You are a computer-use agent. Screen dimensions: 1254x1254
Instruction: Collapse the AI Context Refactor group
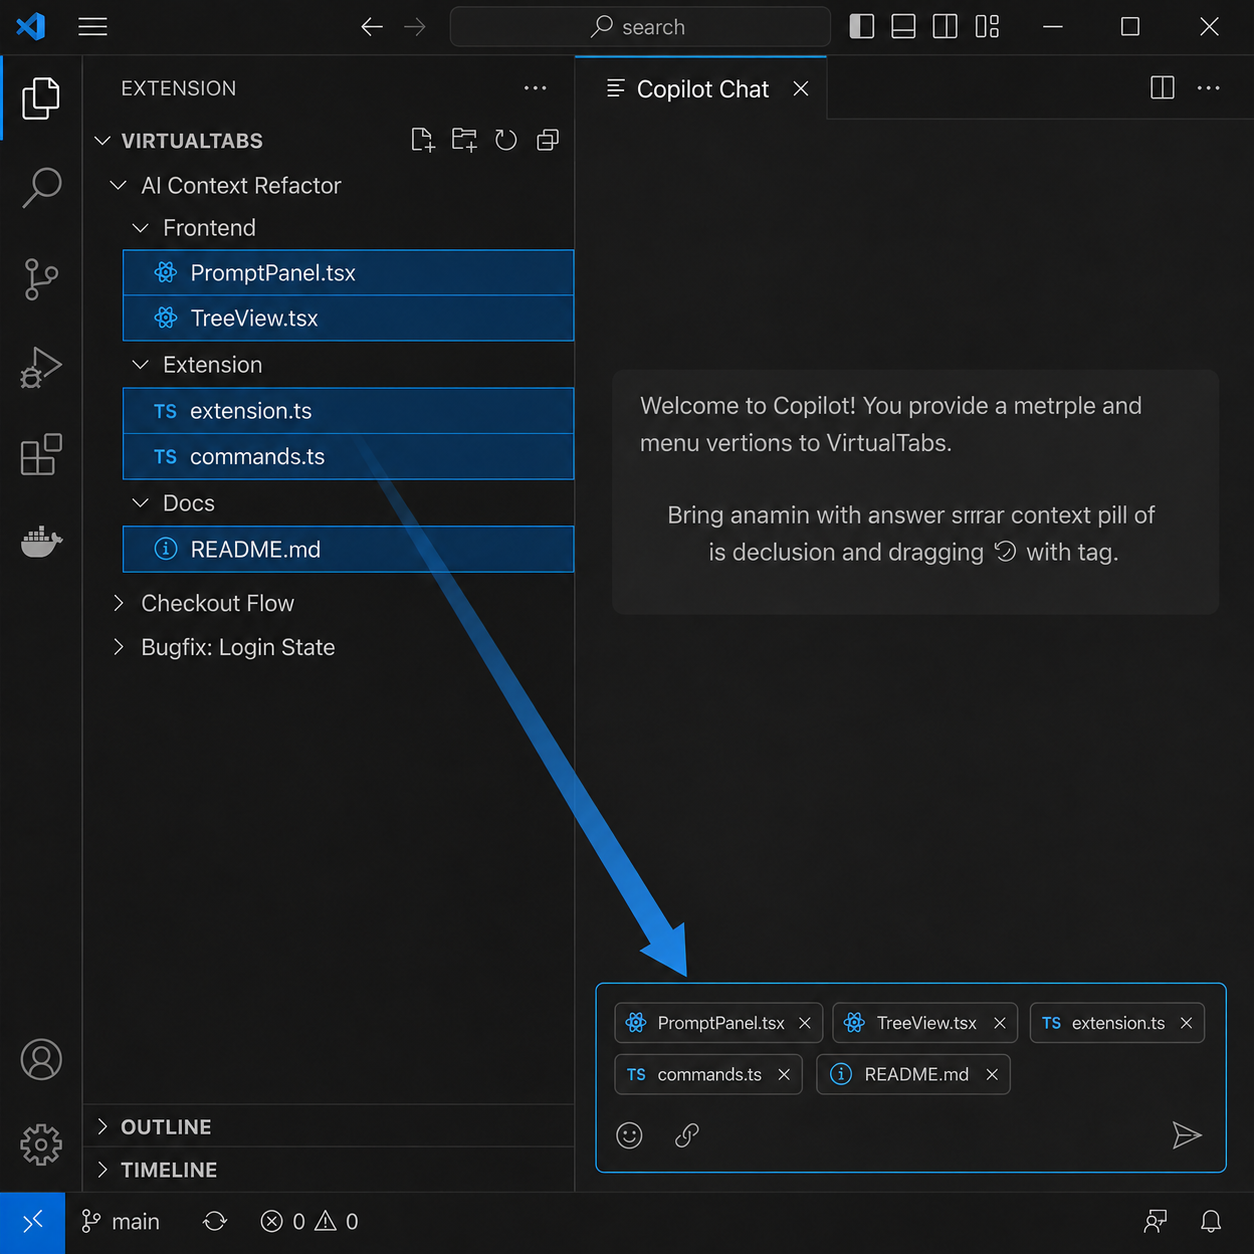[x=118, y=186]
